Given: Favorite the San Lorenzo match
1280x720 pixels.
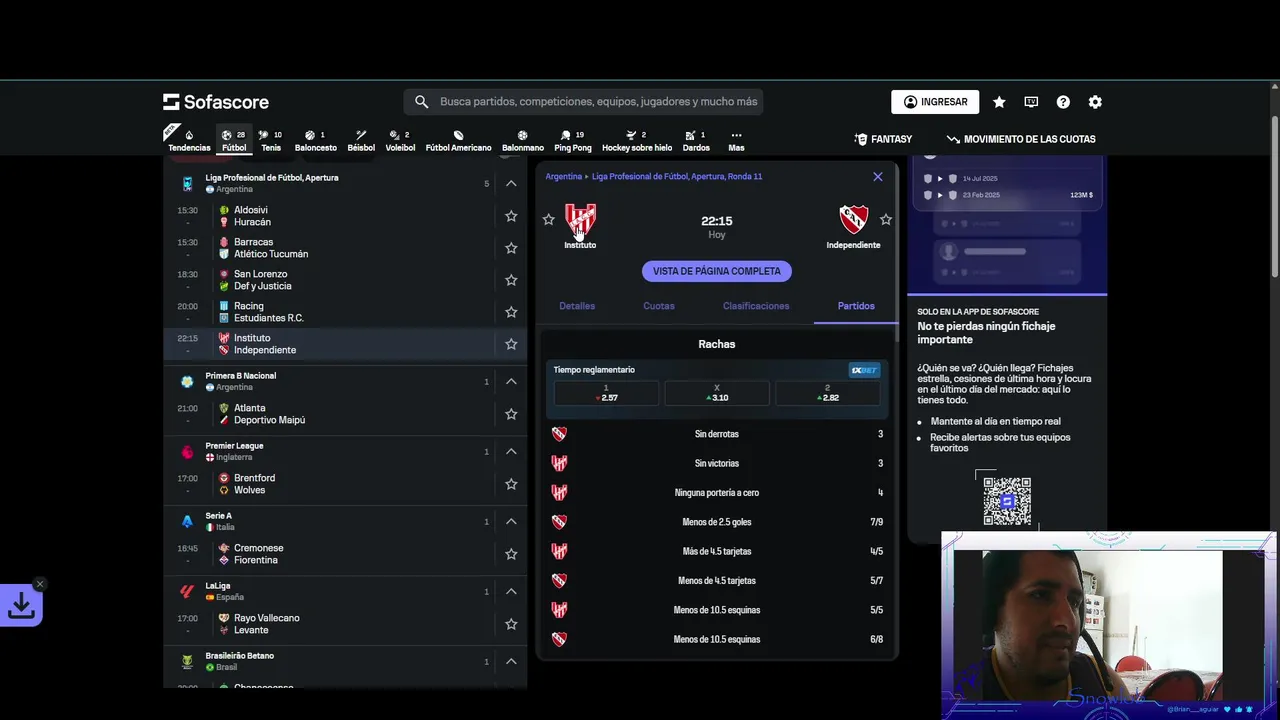Looking at the screenshot, I should 511,280.
